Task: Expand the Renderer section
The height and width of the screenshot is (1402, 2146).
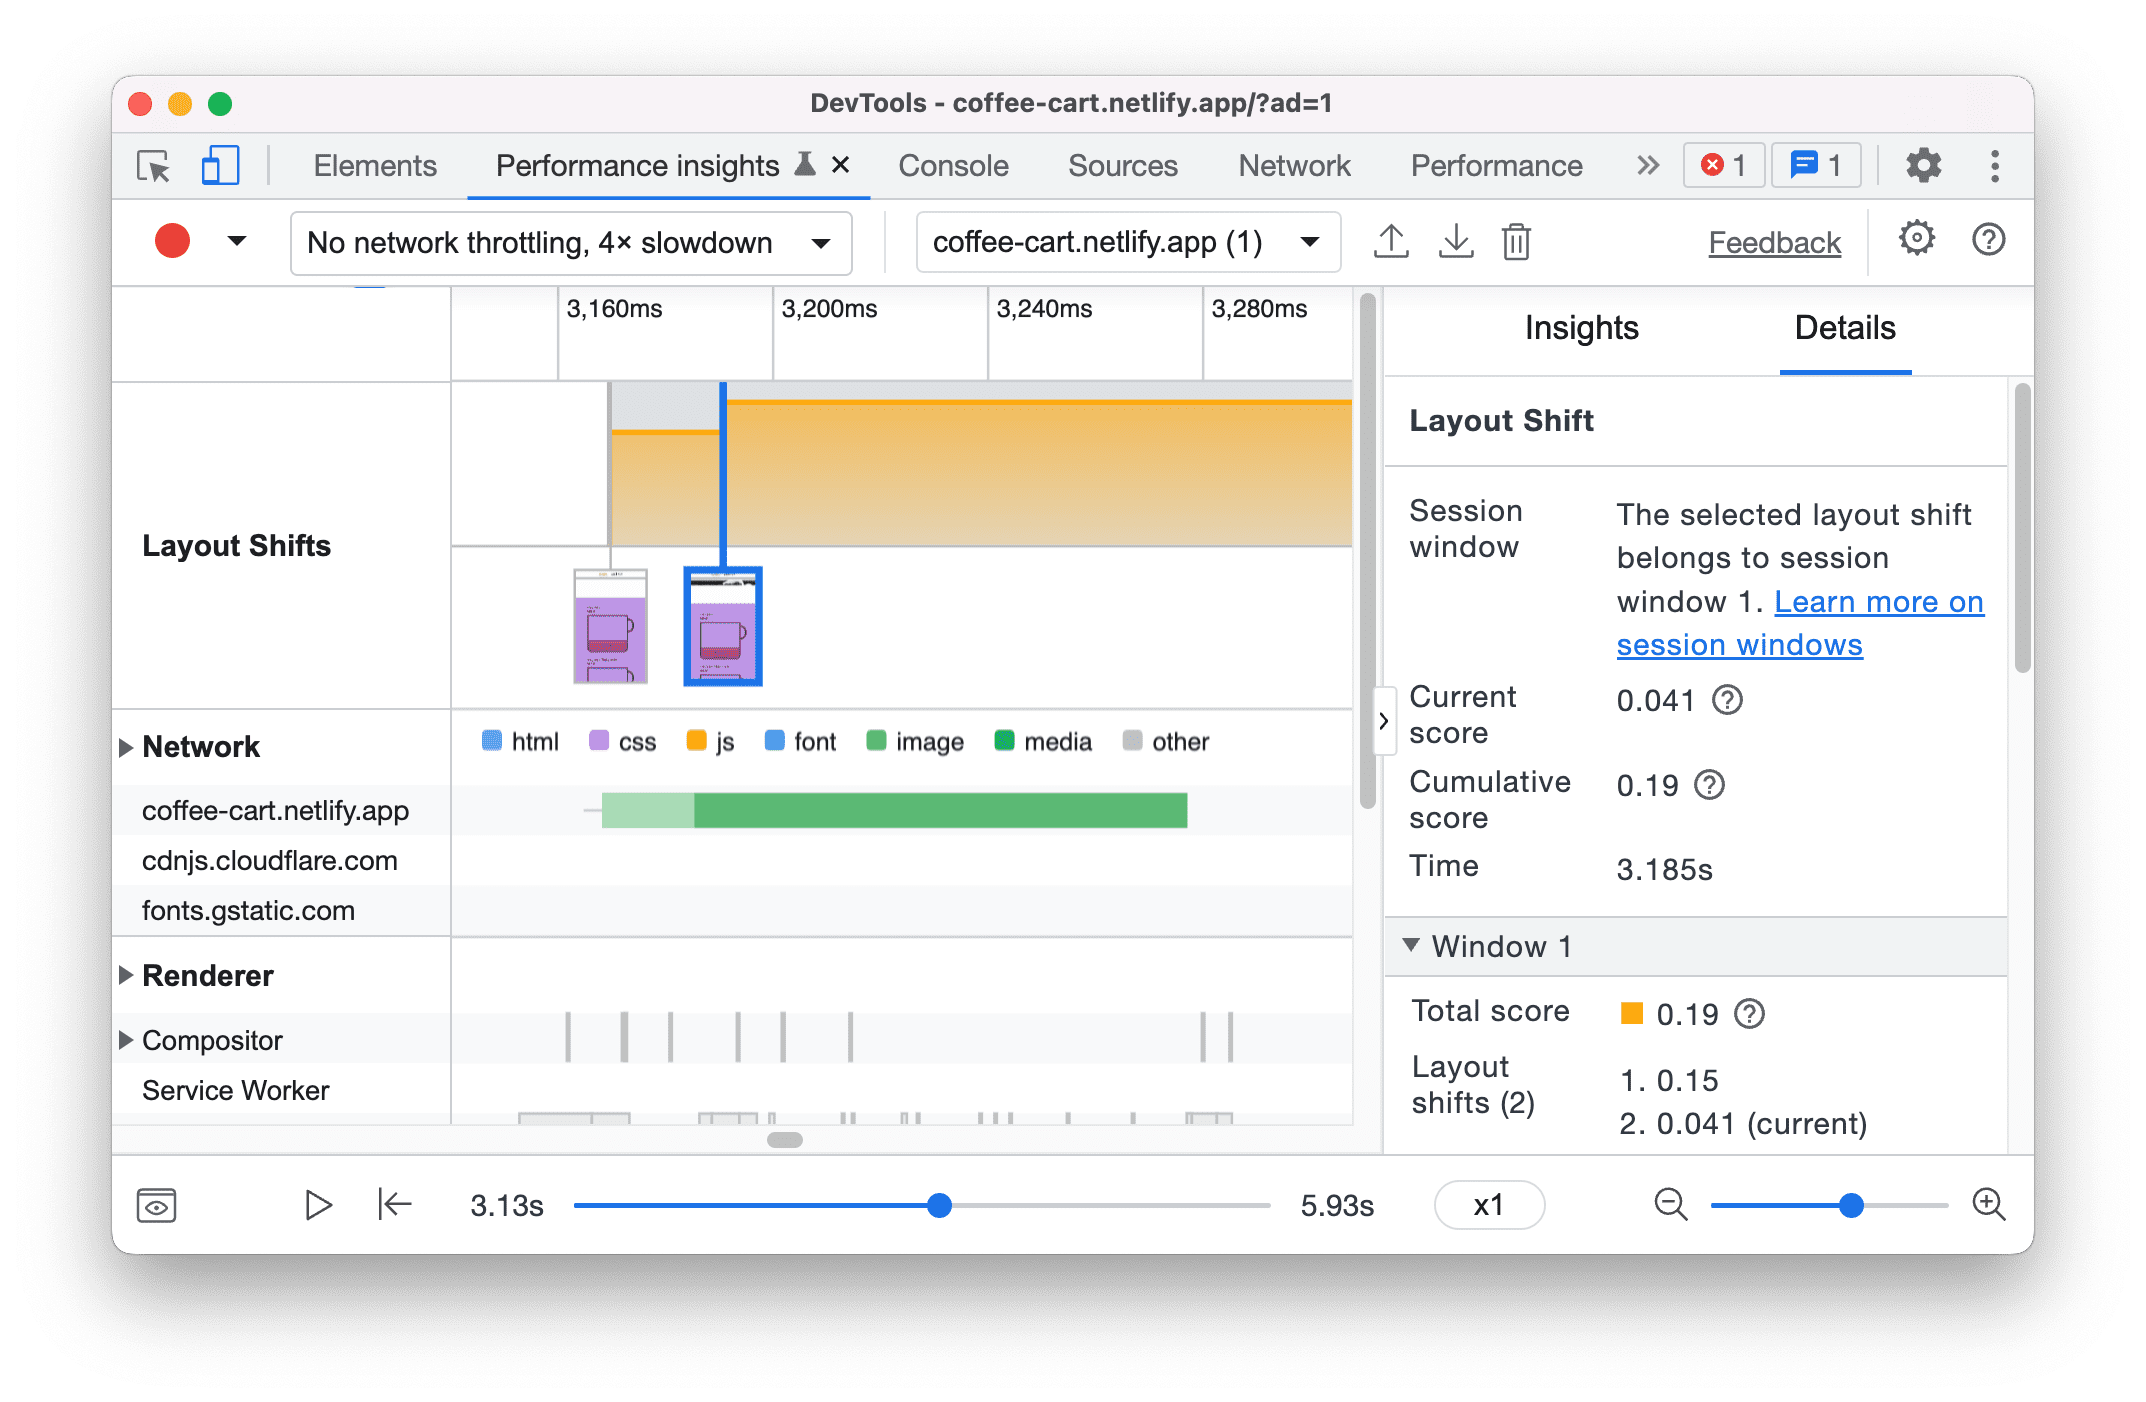Action: point(131,972)
